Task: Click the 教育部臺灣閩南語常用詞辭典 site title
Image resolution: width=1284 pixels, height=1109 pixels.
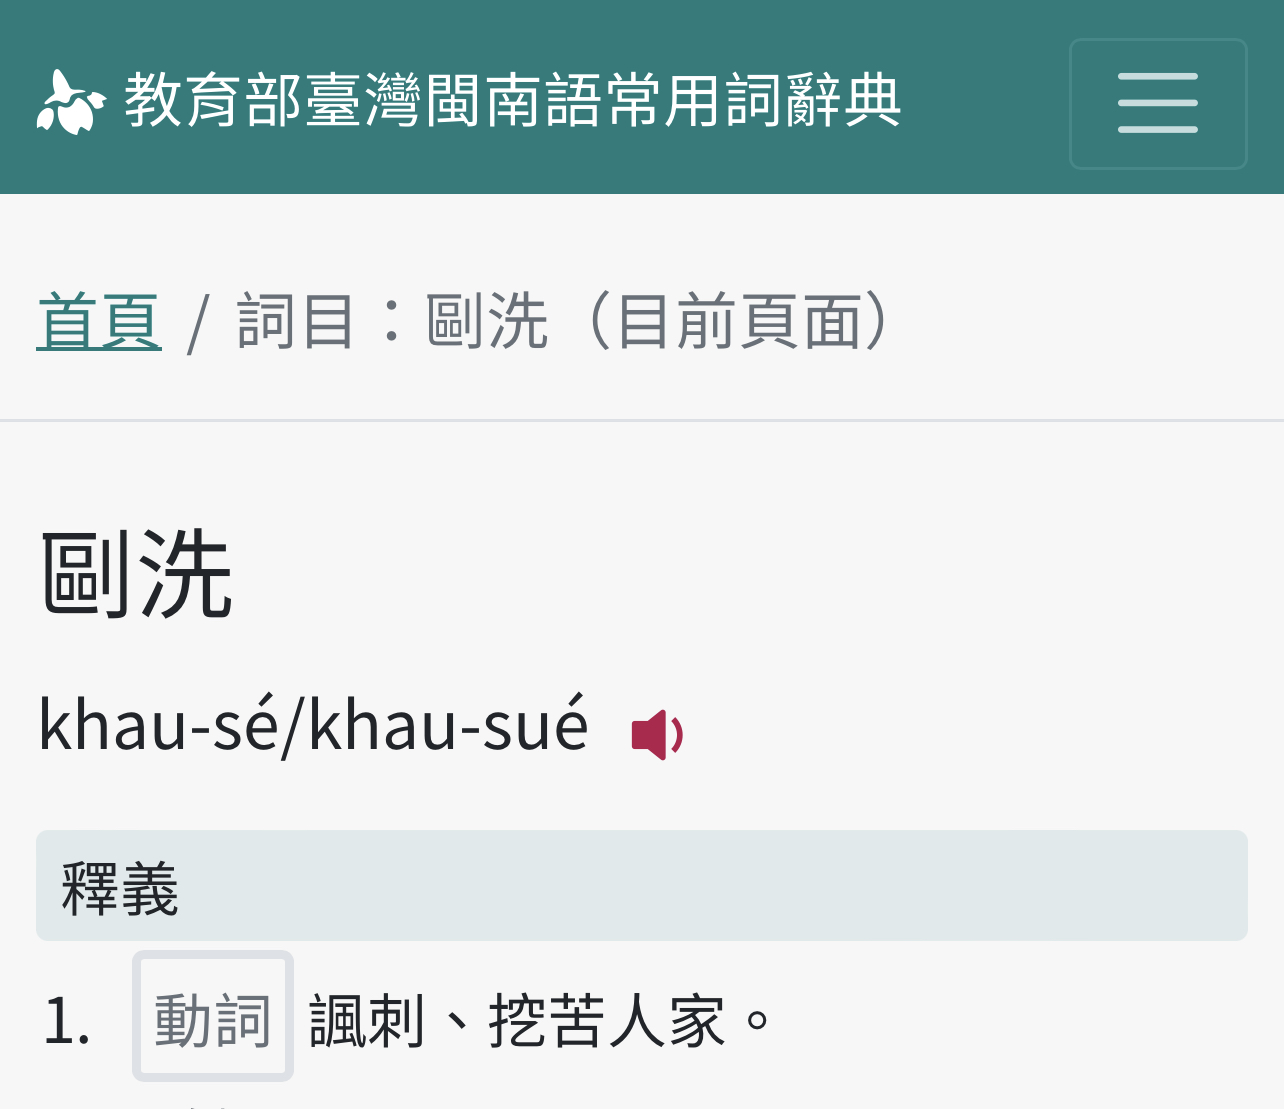Action: click(x=513, y=102)
